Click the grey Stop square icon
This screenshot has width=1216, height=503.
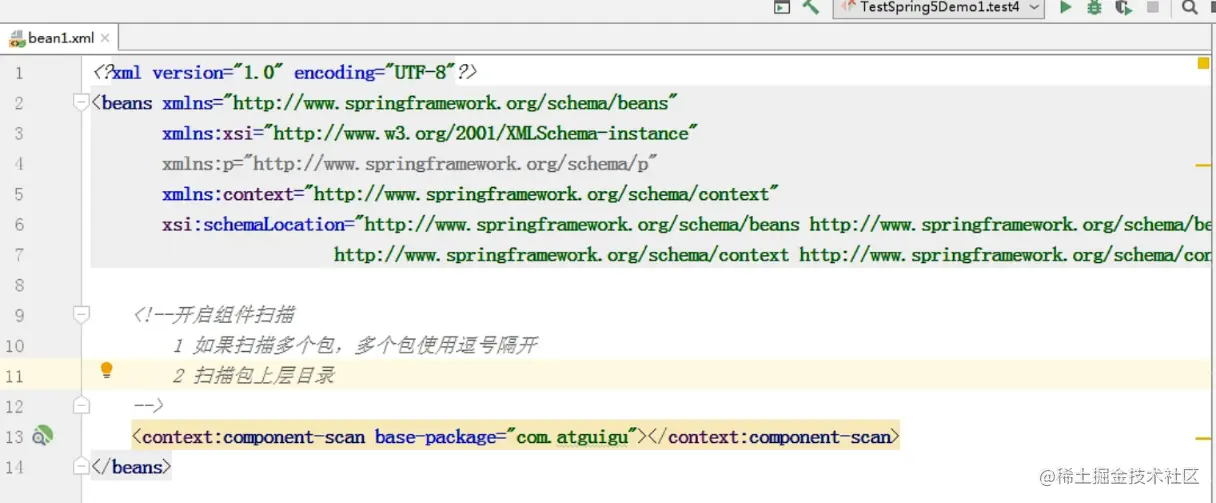click(1153, 7)
